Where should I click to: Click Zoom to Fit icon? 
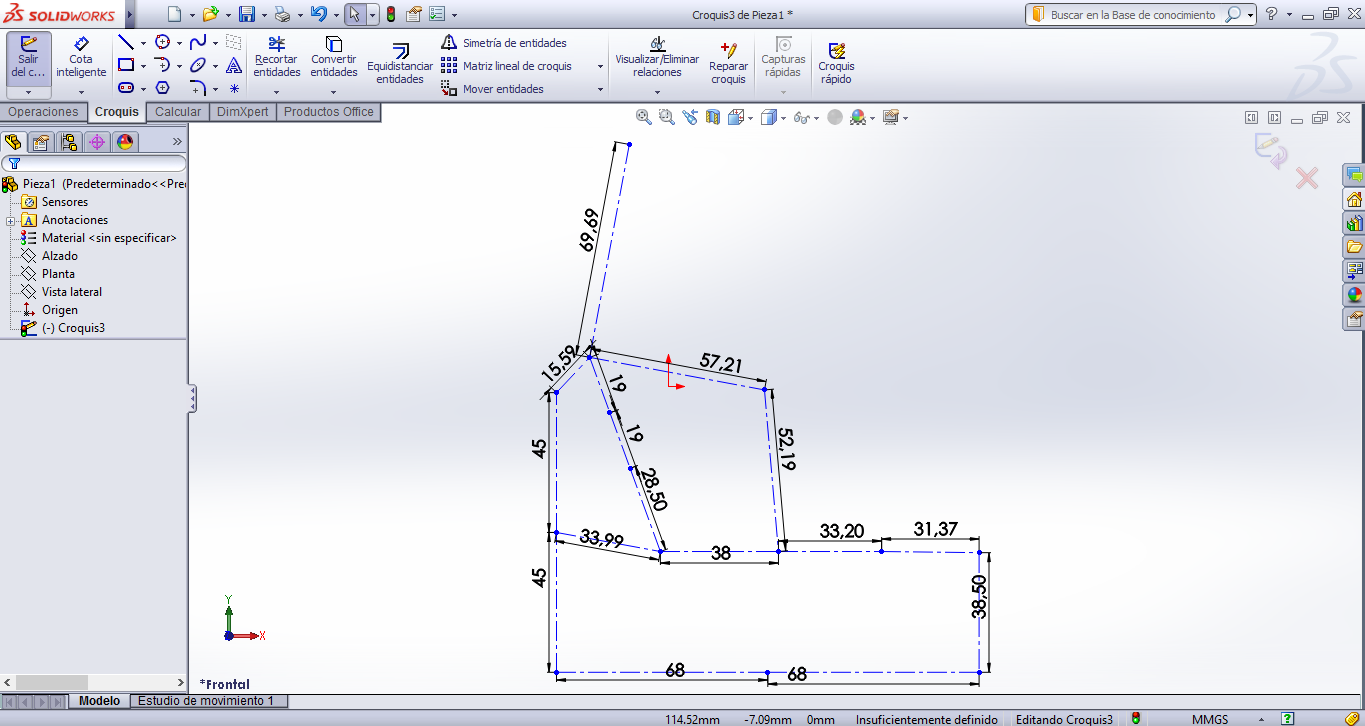pos(644,117)
